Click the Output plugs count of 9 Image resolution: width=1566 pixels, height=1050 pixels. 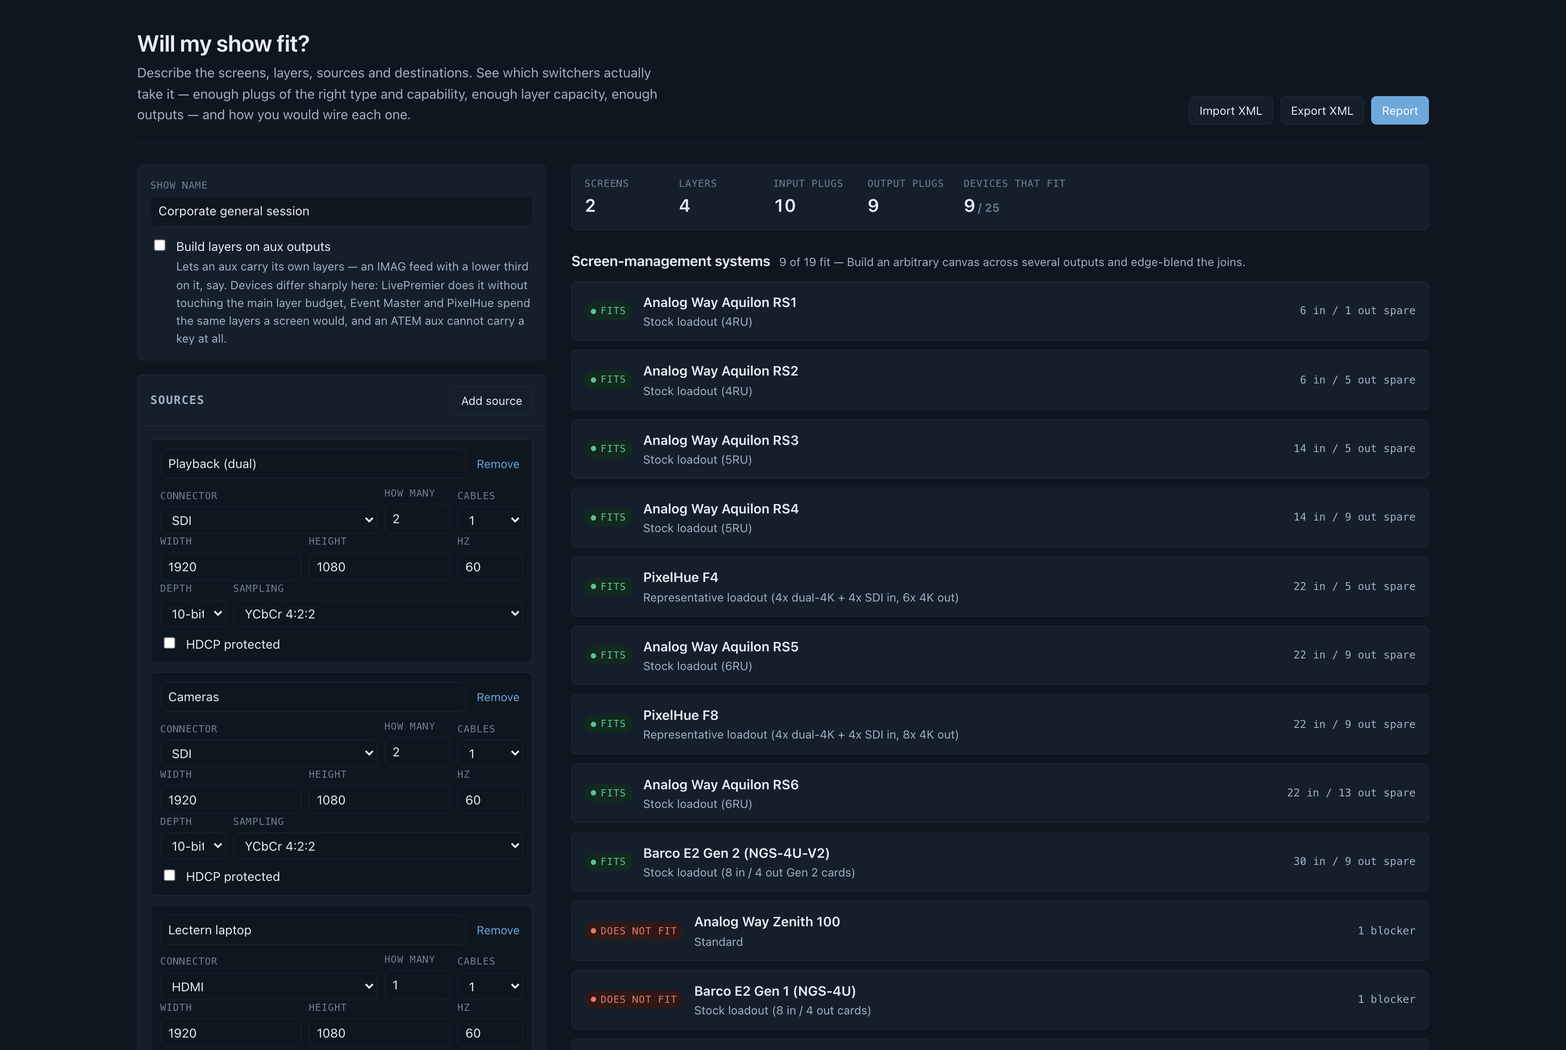(873, 206)
